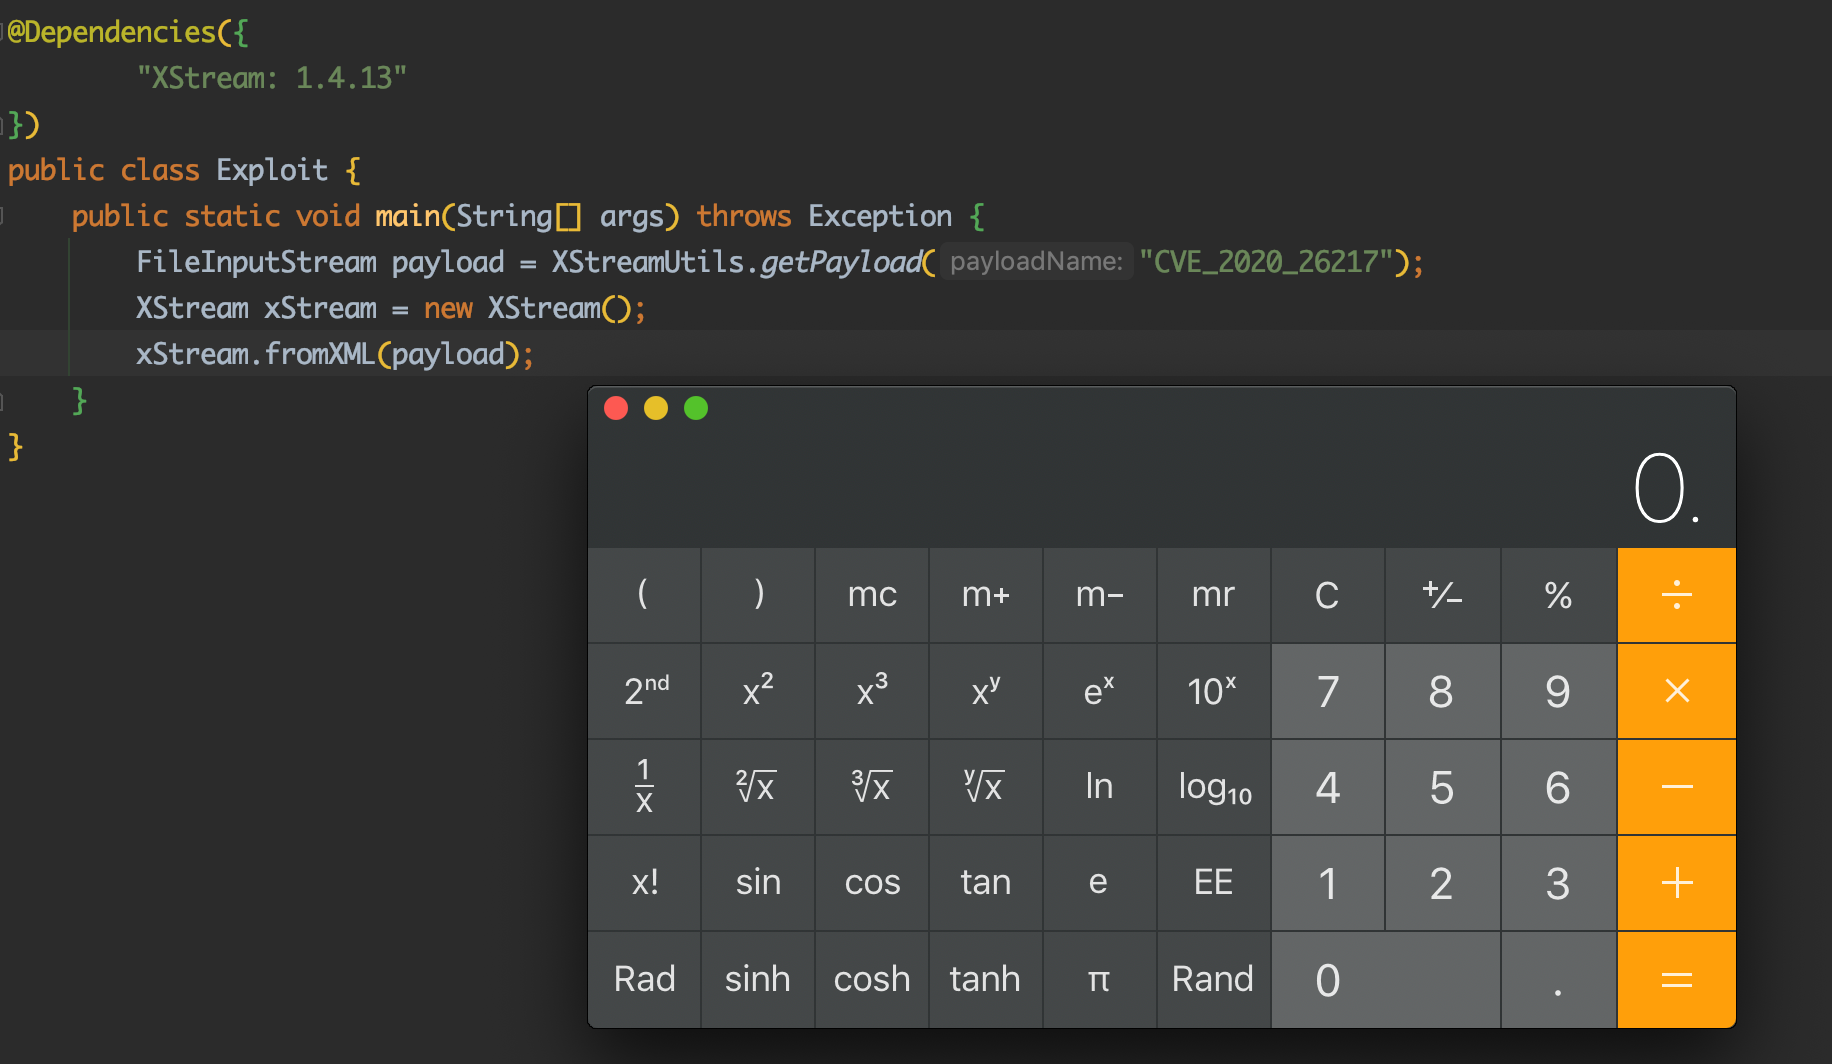The width and height of the screenshot is (1832, 1064).
Task: Click the orange minus operator key
Action: (x=1676, y=787)
